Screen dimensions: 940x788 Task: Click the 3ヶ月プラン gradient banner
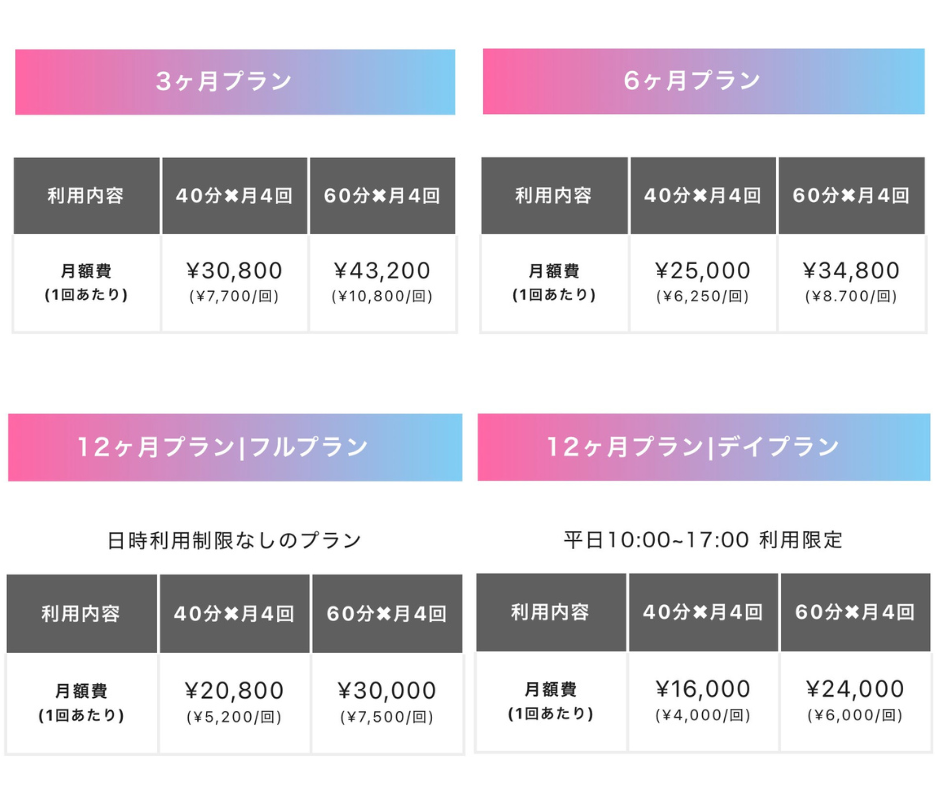click(x=235, y=82)
